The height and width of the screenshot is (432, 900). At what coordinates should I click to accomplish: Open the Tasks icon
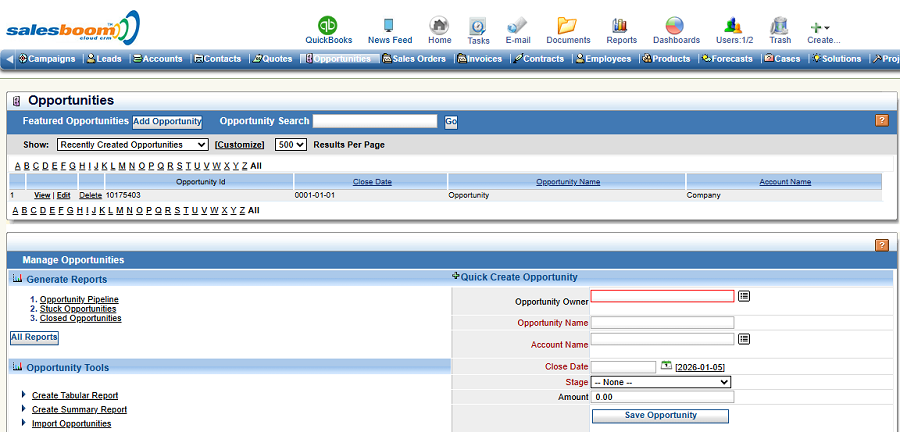click(x=478, y=25)
